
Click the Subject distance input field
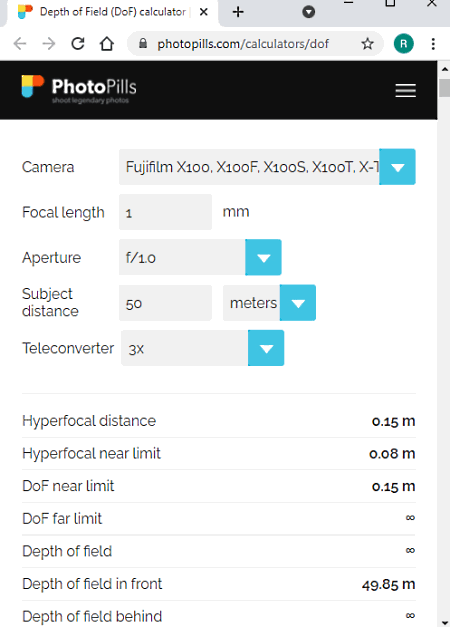(x=165, y=303)
